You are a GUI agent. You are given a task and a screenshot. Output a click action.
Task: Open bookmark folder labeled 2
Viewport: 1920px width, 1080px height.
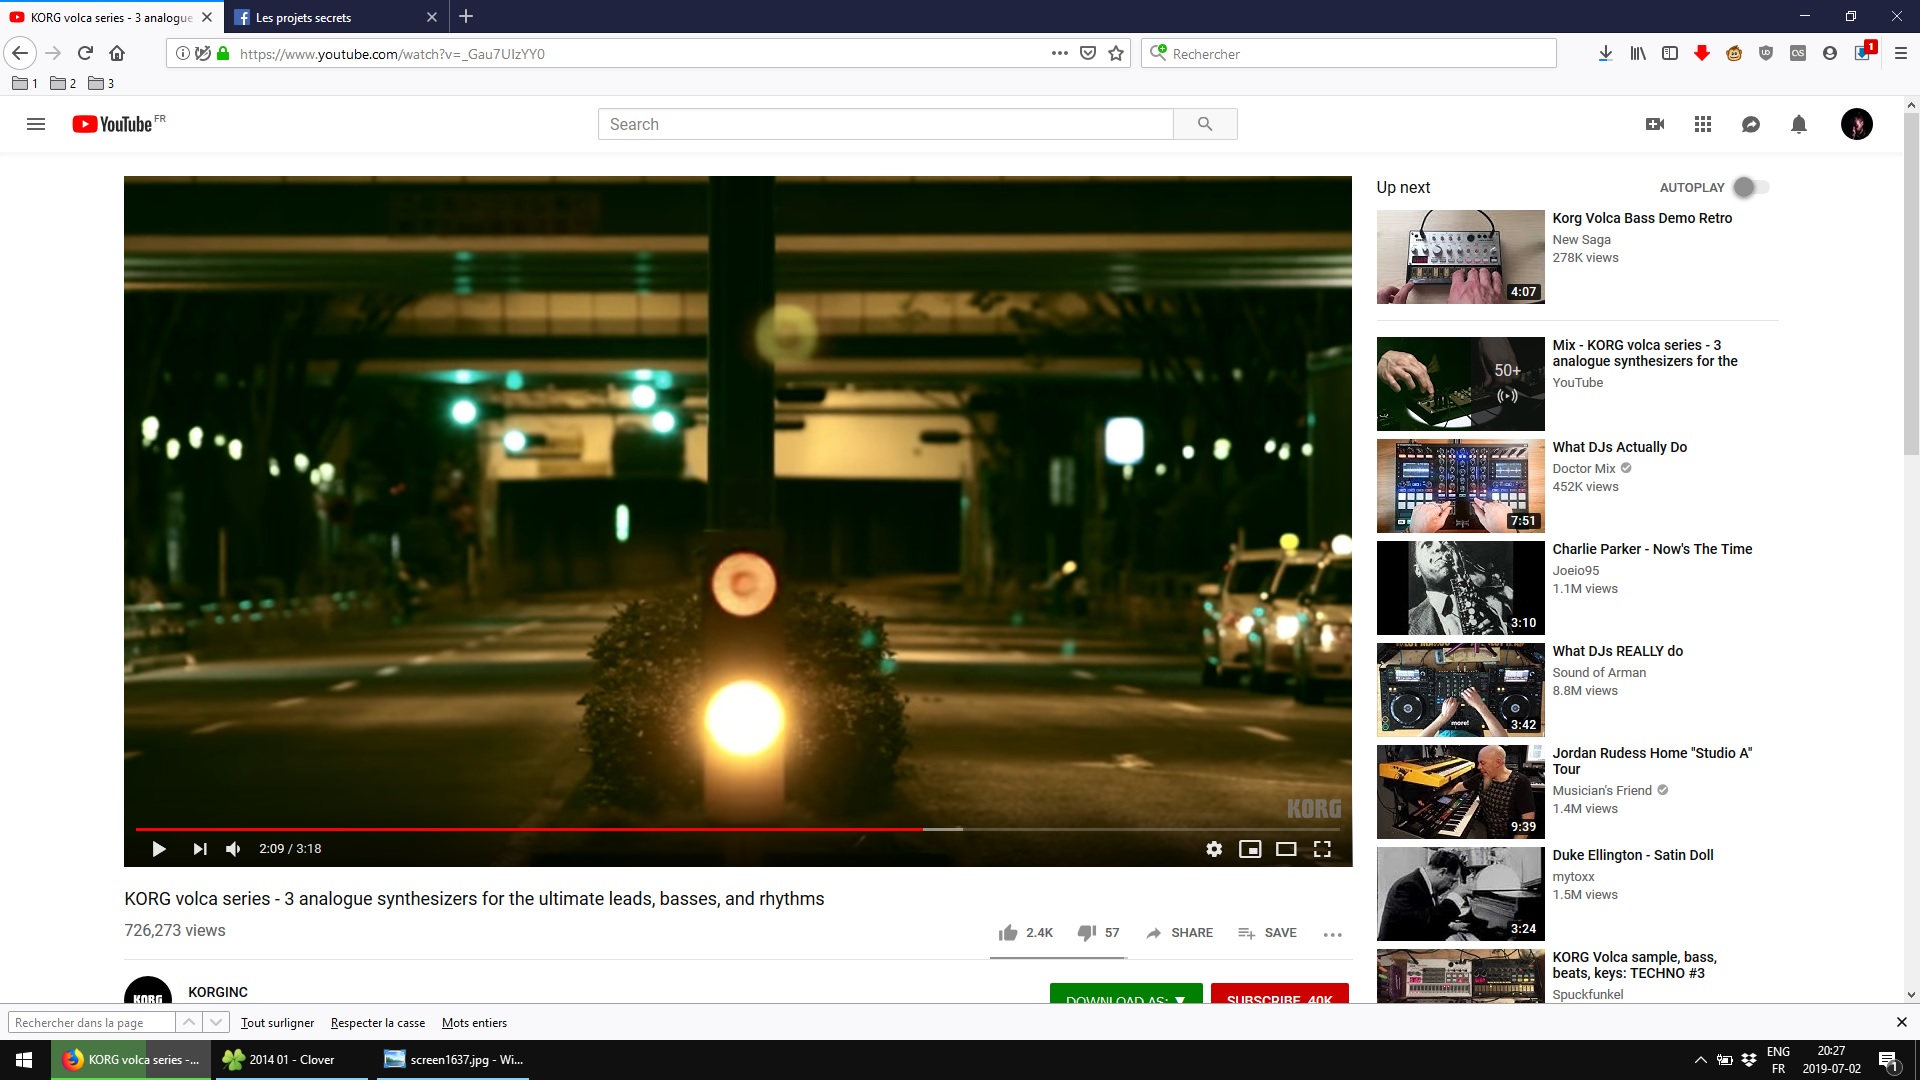(63, 83)
